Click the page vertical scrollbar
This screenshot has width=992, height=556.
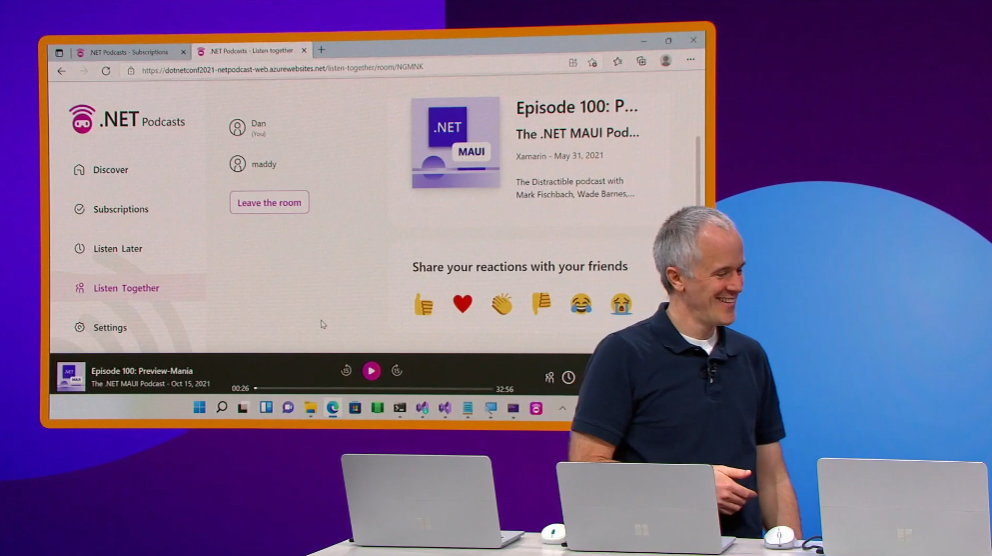click(698, 171)
